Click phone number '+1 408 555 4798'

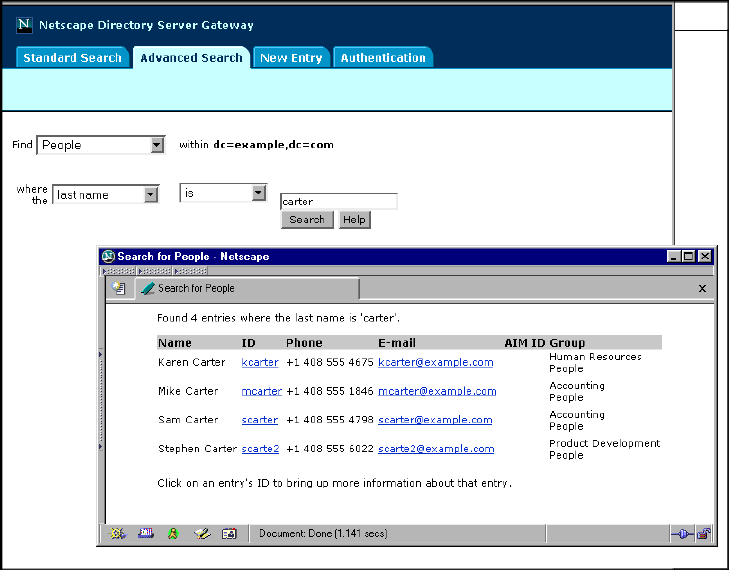tap(330, 420)
